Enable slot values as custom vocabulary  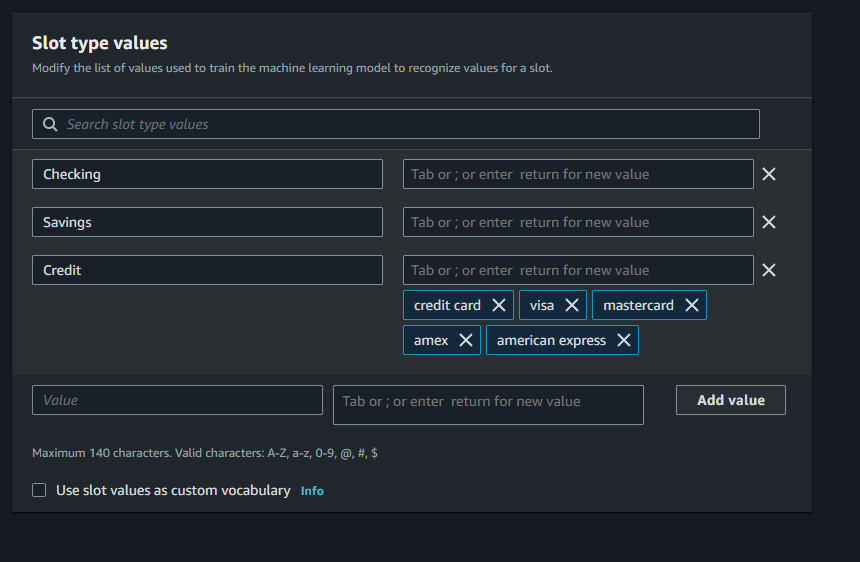click(x=39, y=490)
